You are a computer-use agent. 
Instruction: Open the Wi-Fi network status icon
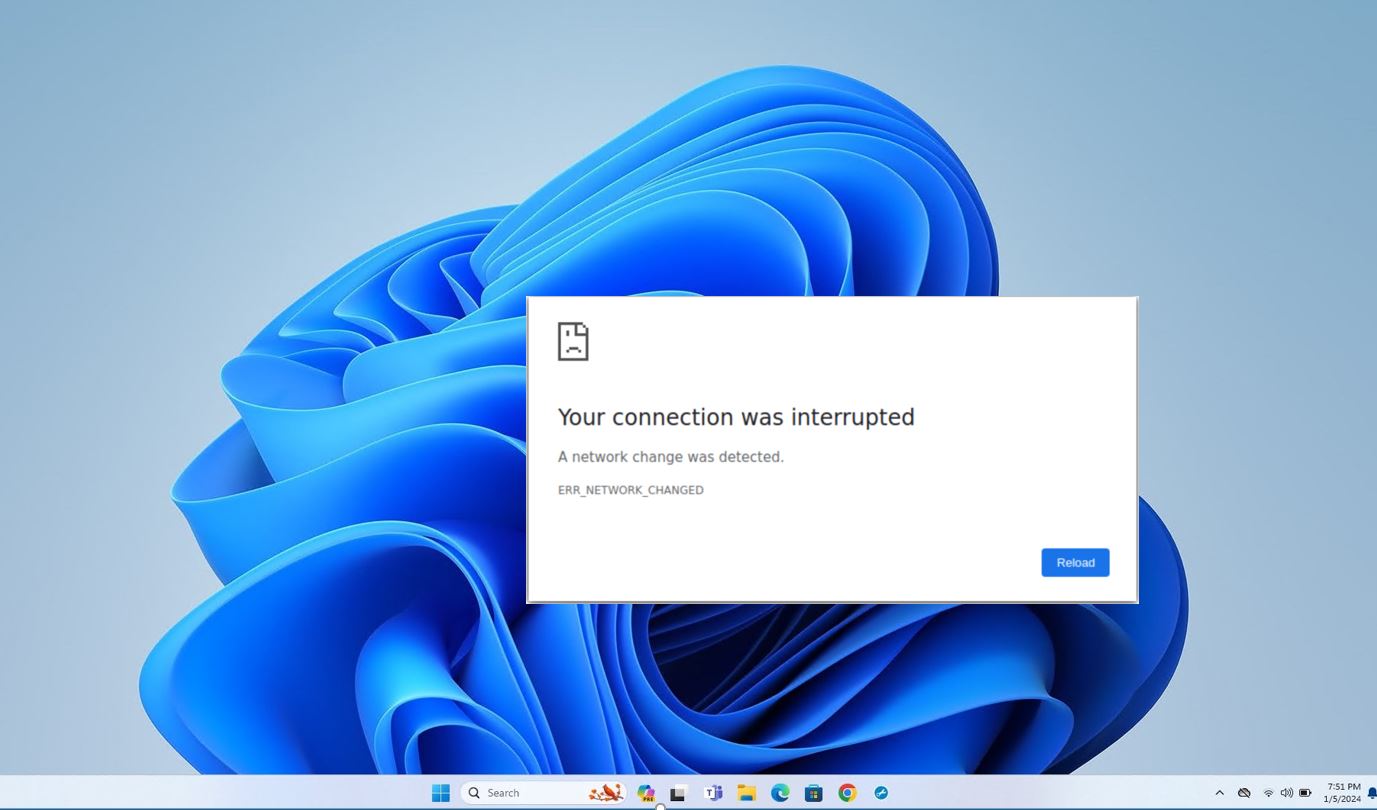click(x=1268, y=793)
